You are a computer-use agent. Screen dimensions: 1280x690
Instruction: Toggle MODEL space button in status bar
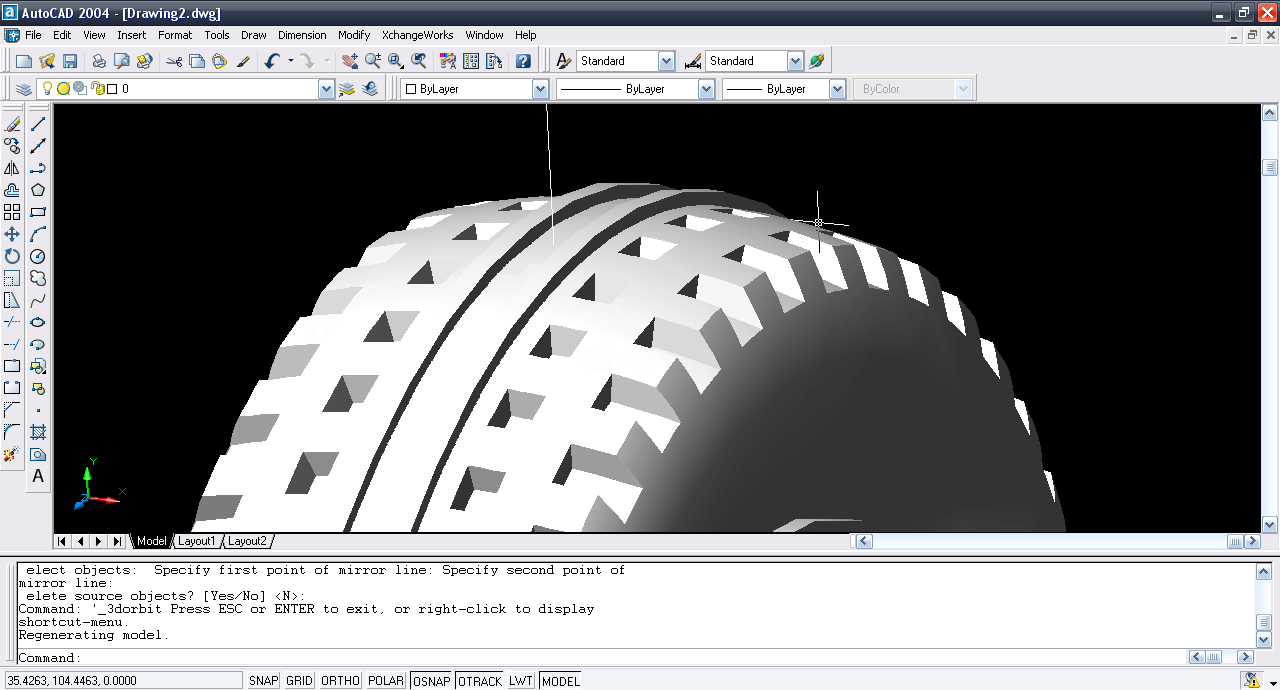(560, 681)
